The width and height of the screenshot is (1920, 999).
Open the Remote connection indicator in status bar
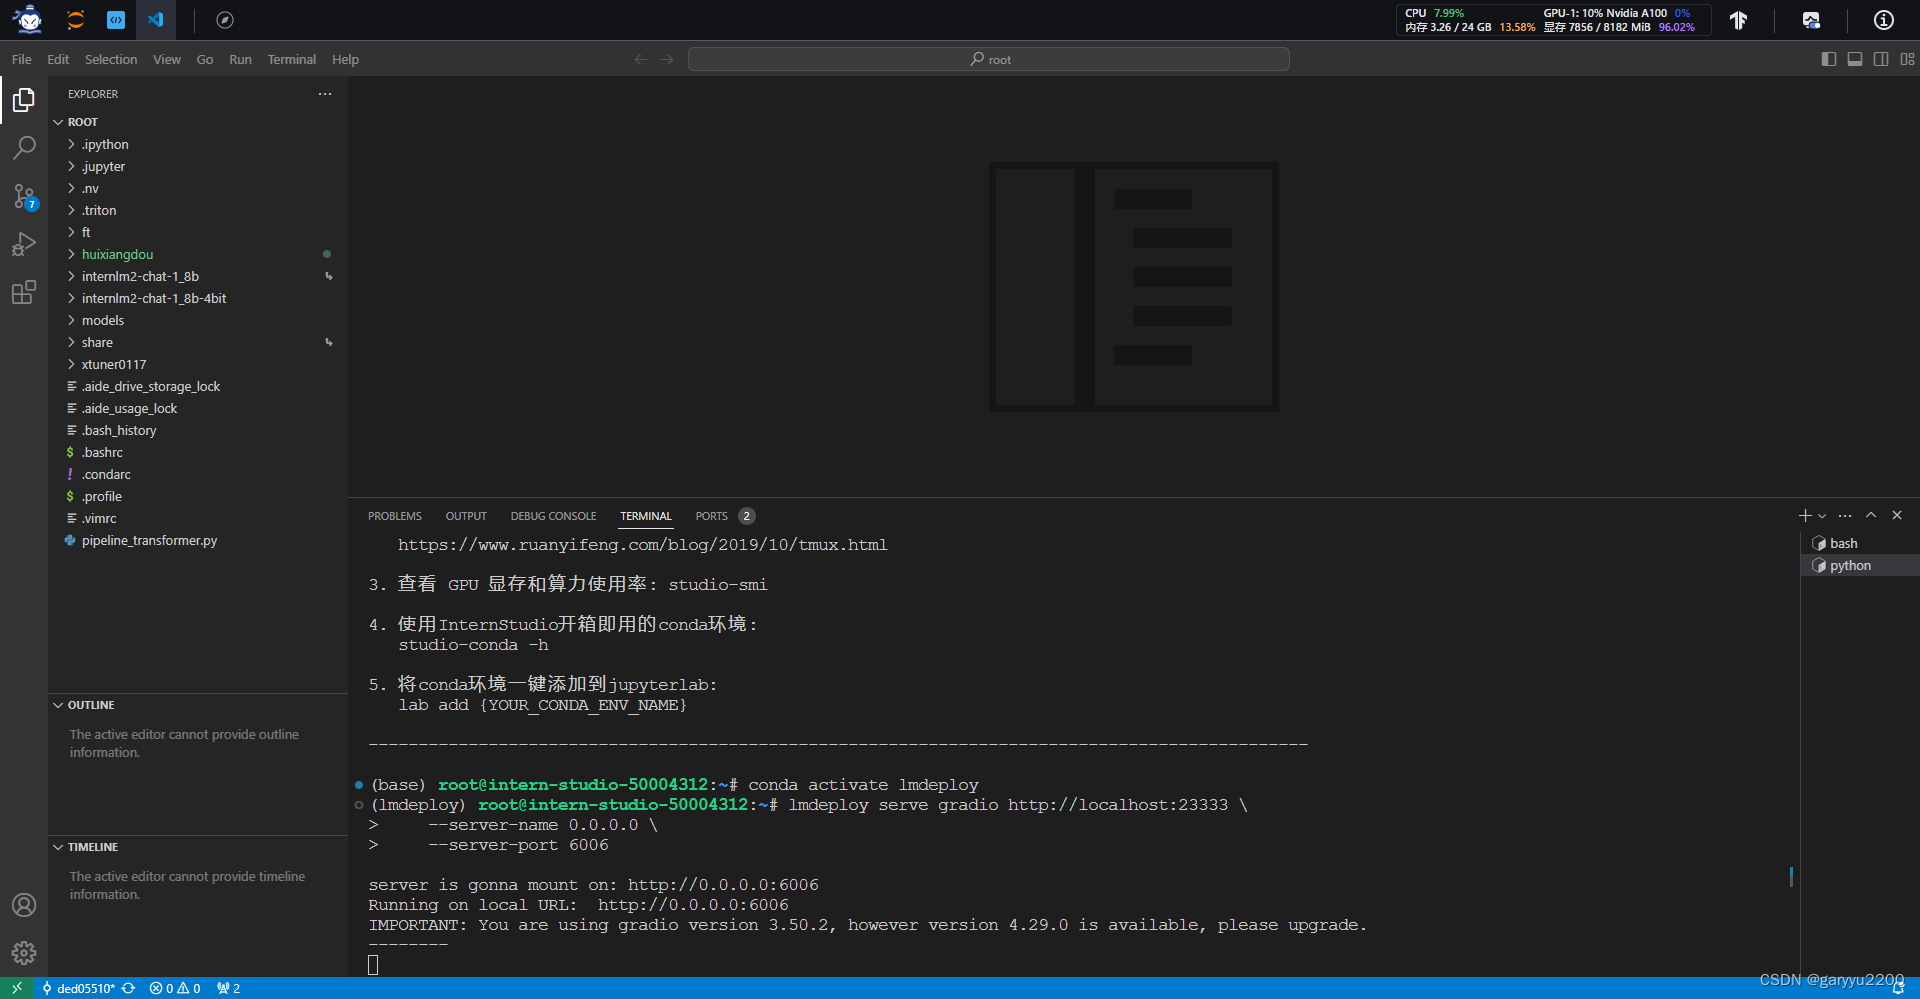point(15,988)
